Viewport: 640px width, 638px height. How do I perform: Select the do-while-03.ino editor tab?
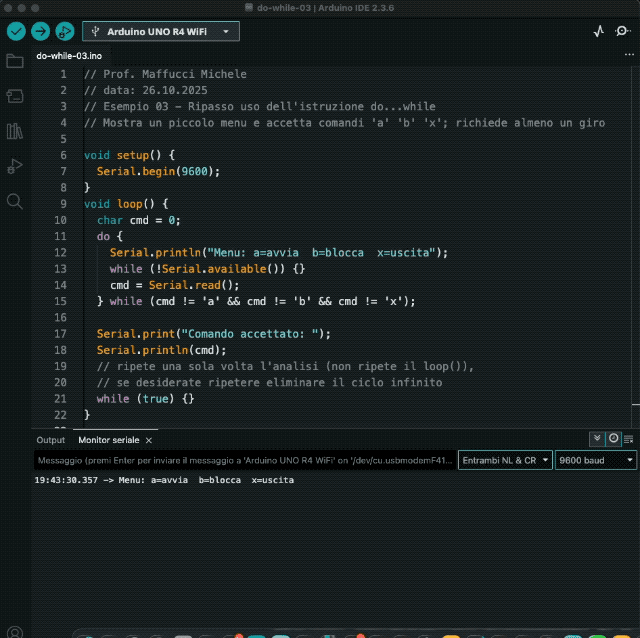69,56
